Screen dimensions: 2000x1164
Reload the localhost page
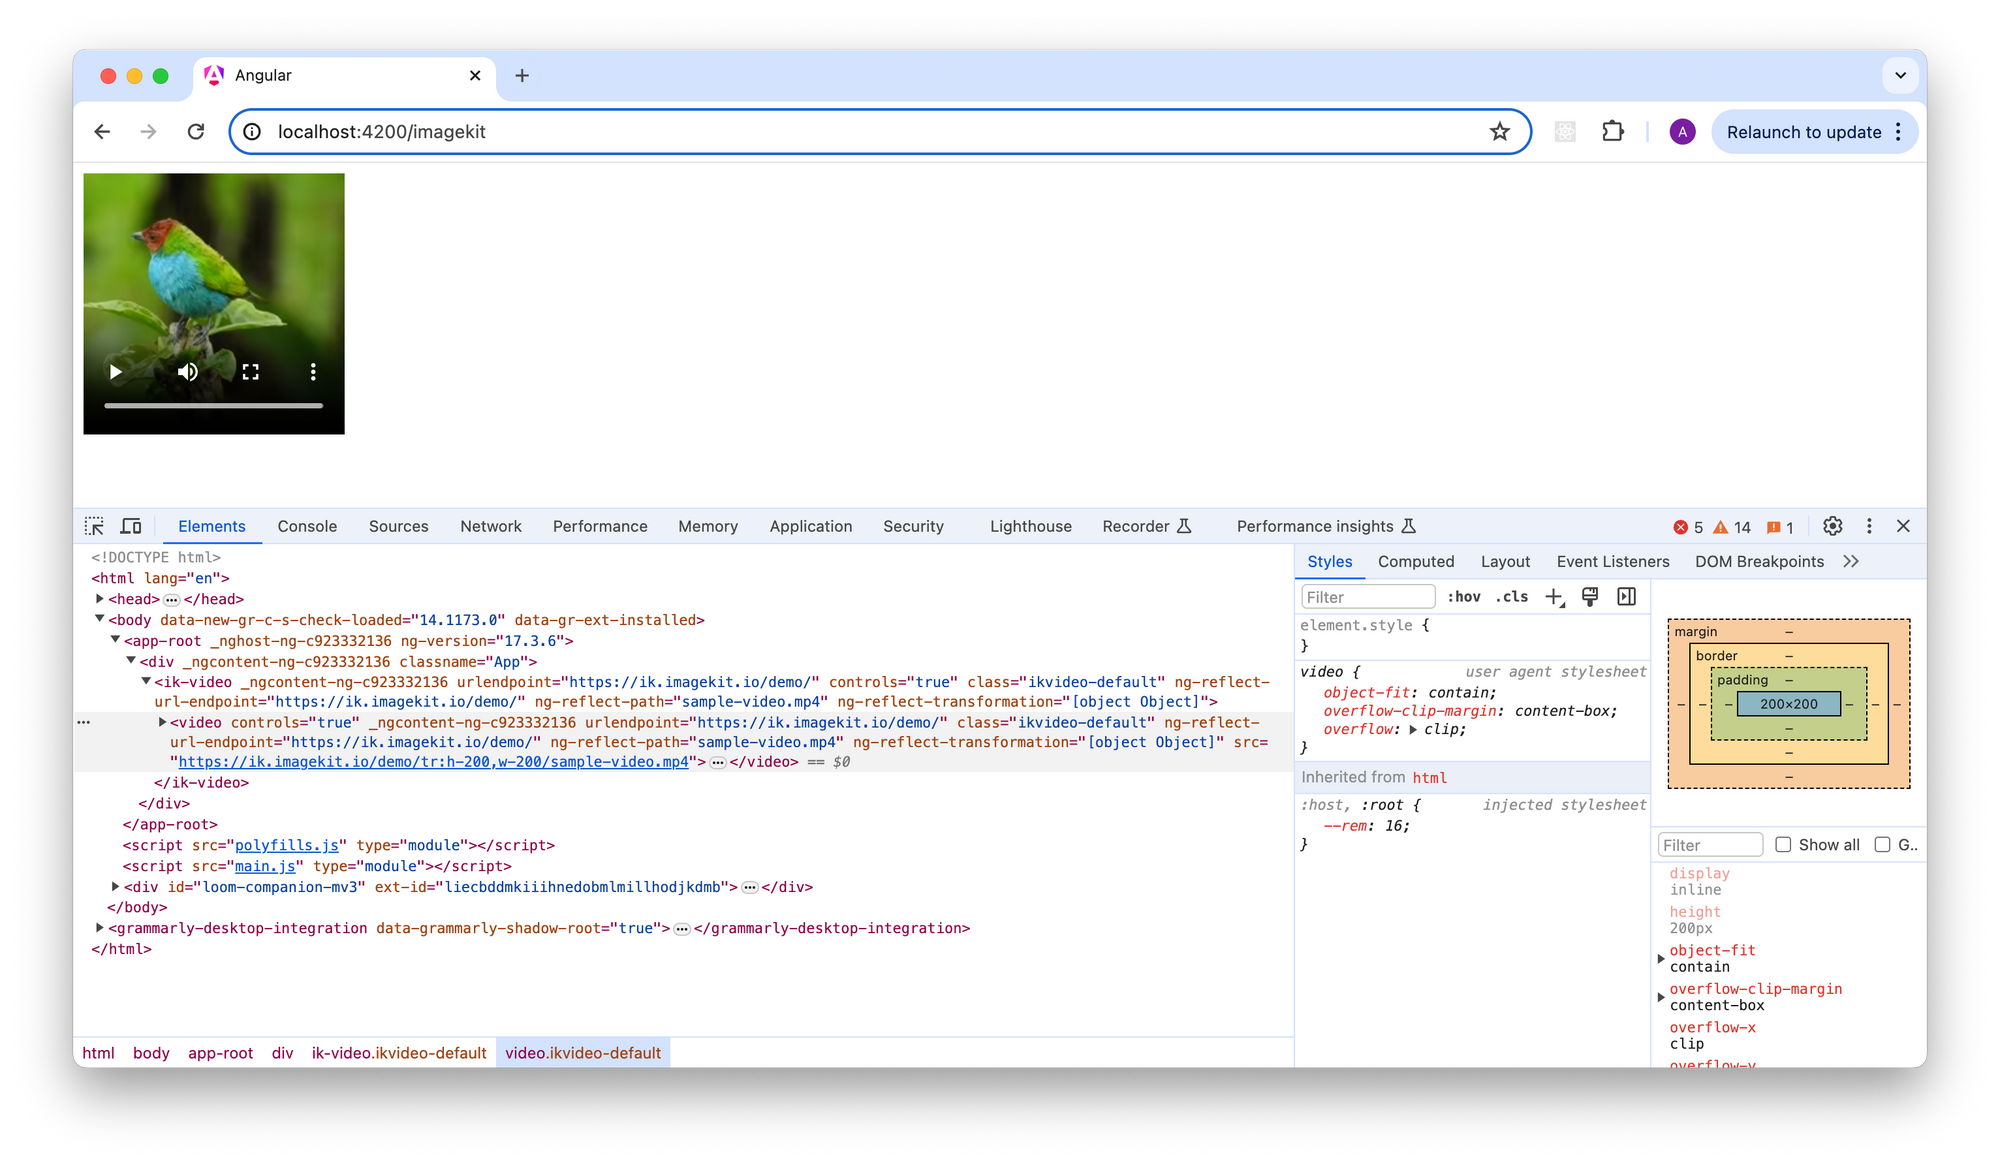[x=196, y=132]
